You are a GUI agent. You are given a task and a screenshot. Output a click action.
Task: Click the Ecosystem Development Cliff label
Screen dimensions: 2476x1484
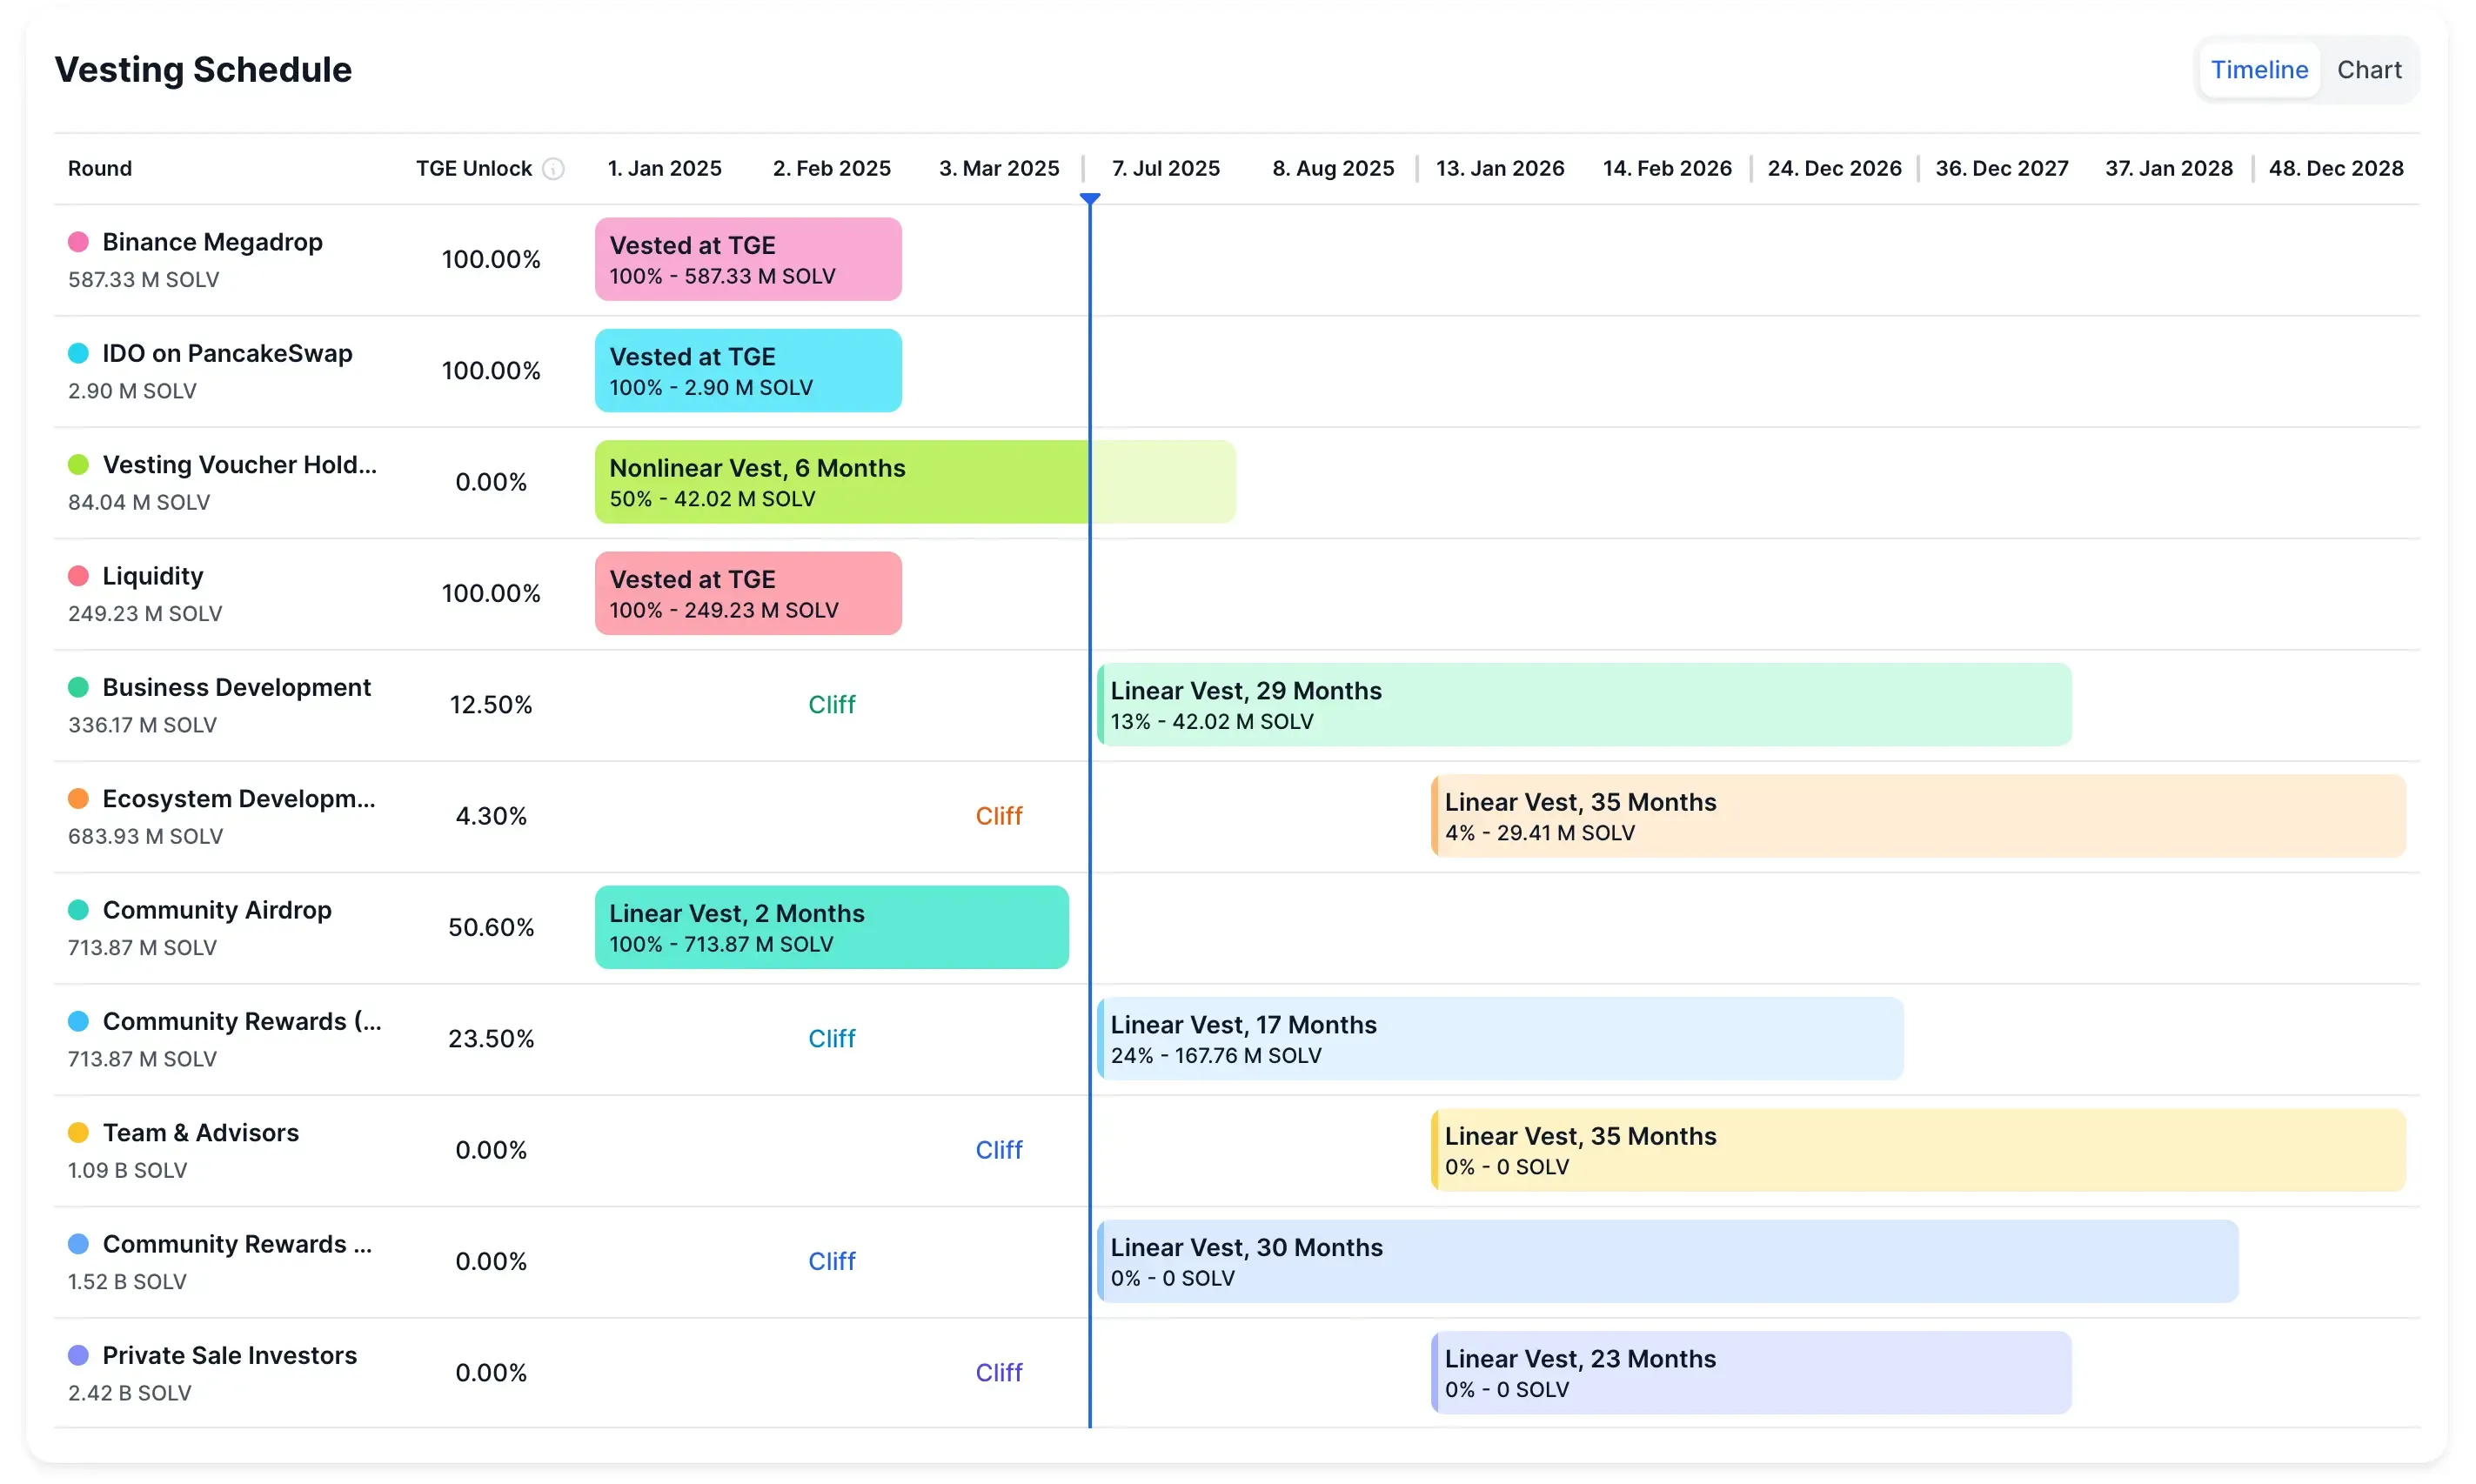pos(998,816)
